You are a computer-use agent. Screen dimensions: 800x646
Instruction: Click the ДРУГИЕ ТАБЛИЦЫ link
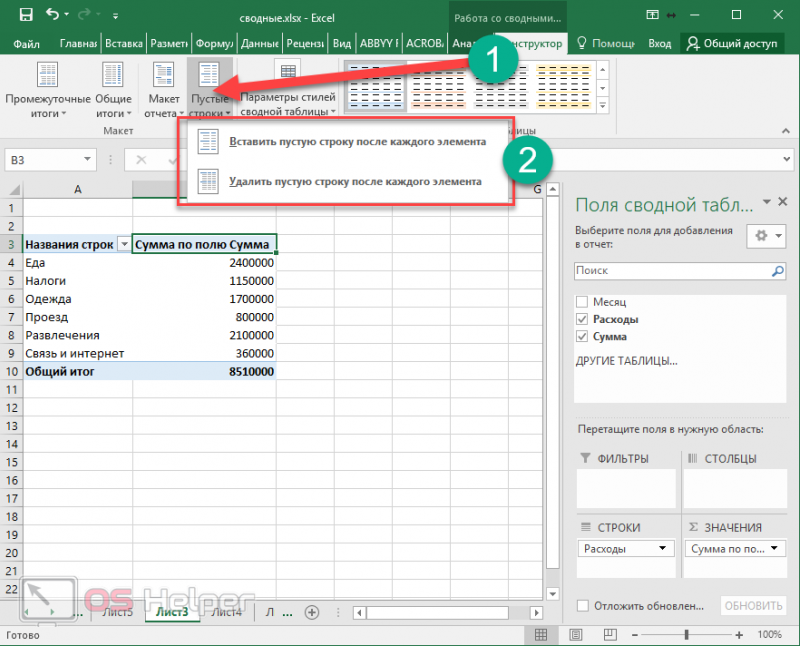627,361
